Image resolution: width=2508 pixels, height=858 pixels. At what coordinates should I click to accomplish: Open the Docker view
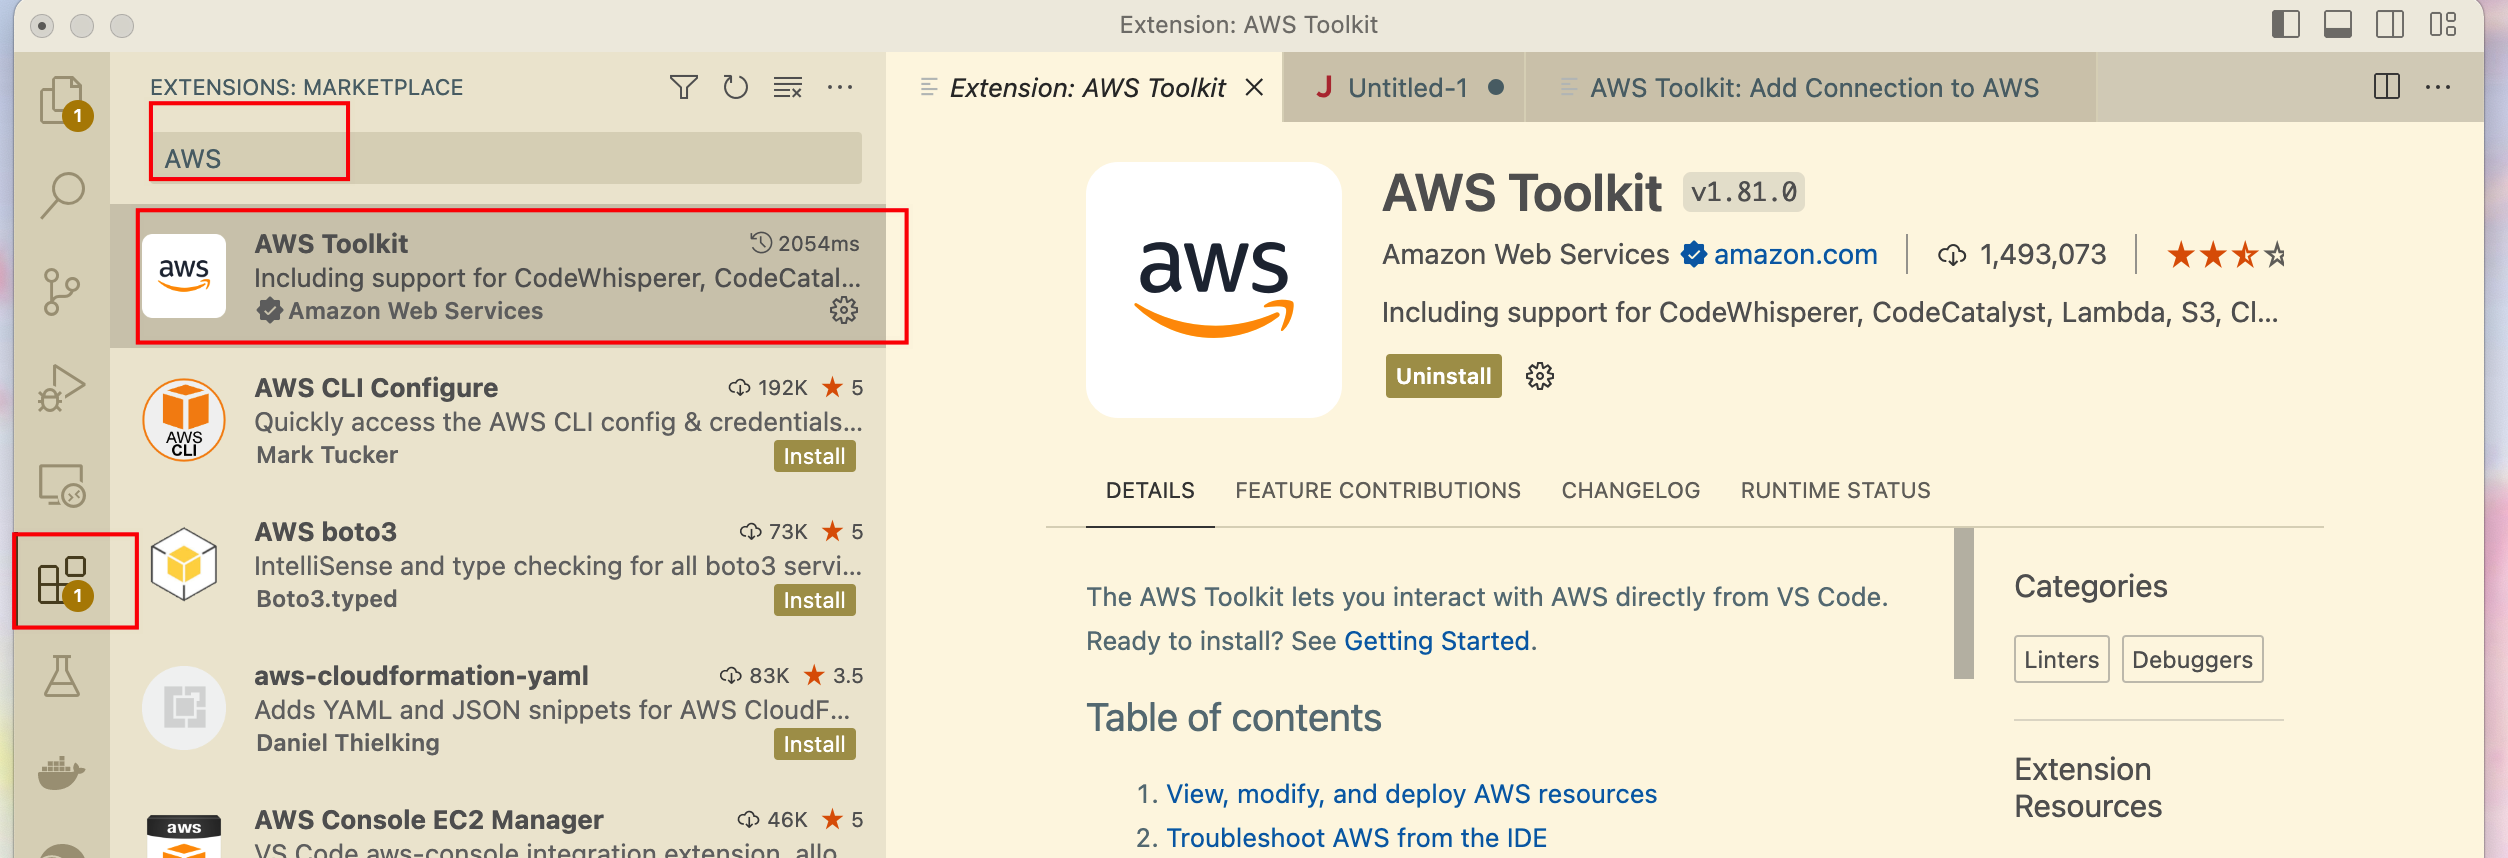(x=62, y=772)
